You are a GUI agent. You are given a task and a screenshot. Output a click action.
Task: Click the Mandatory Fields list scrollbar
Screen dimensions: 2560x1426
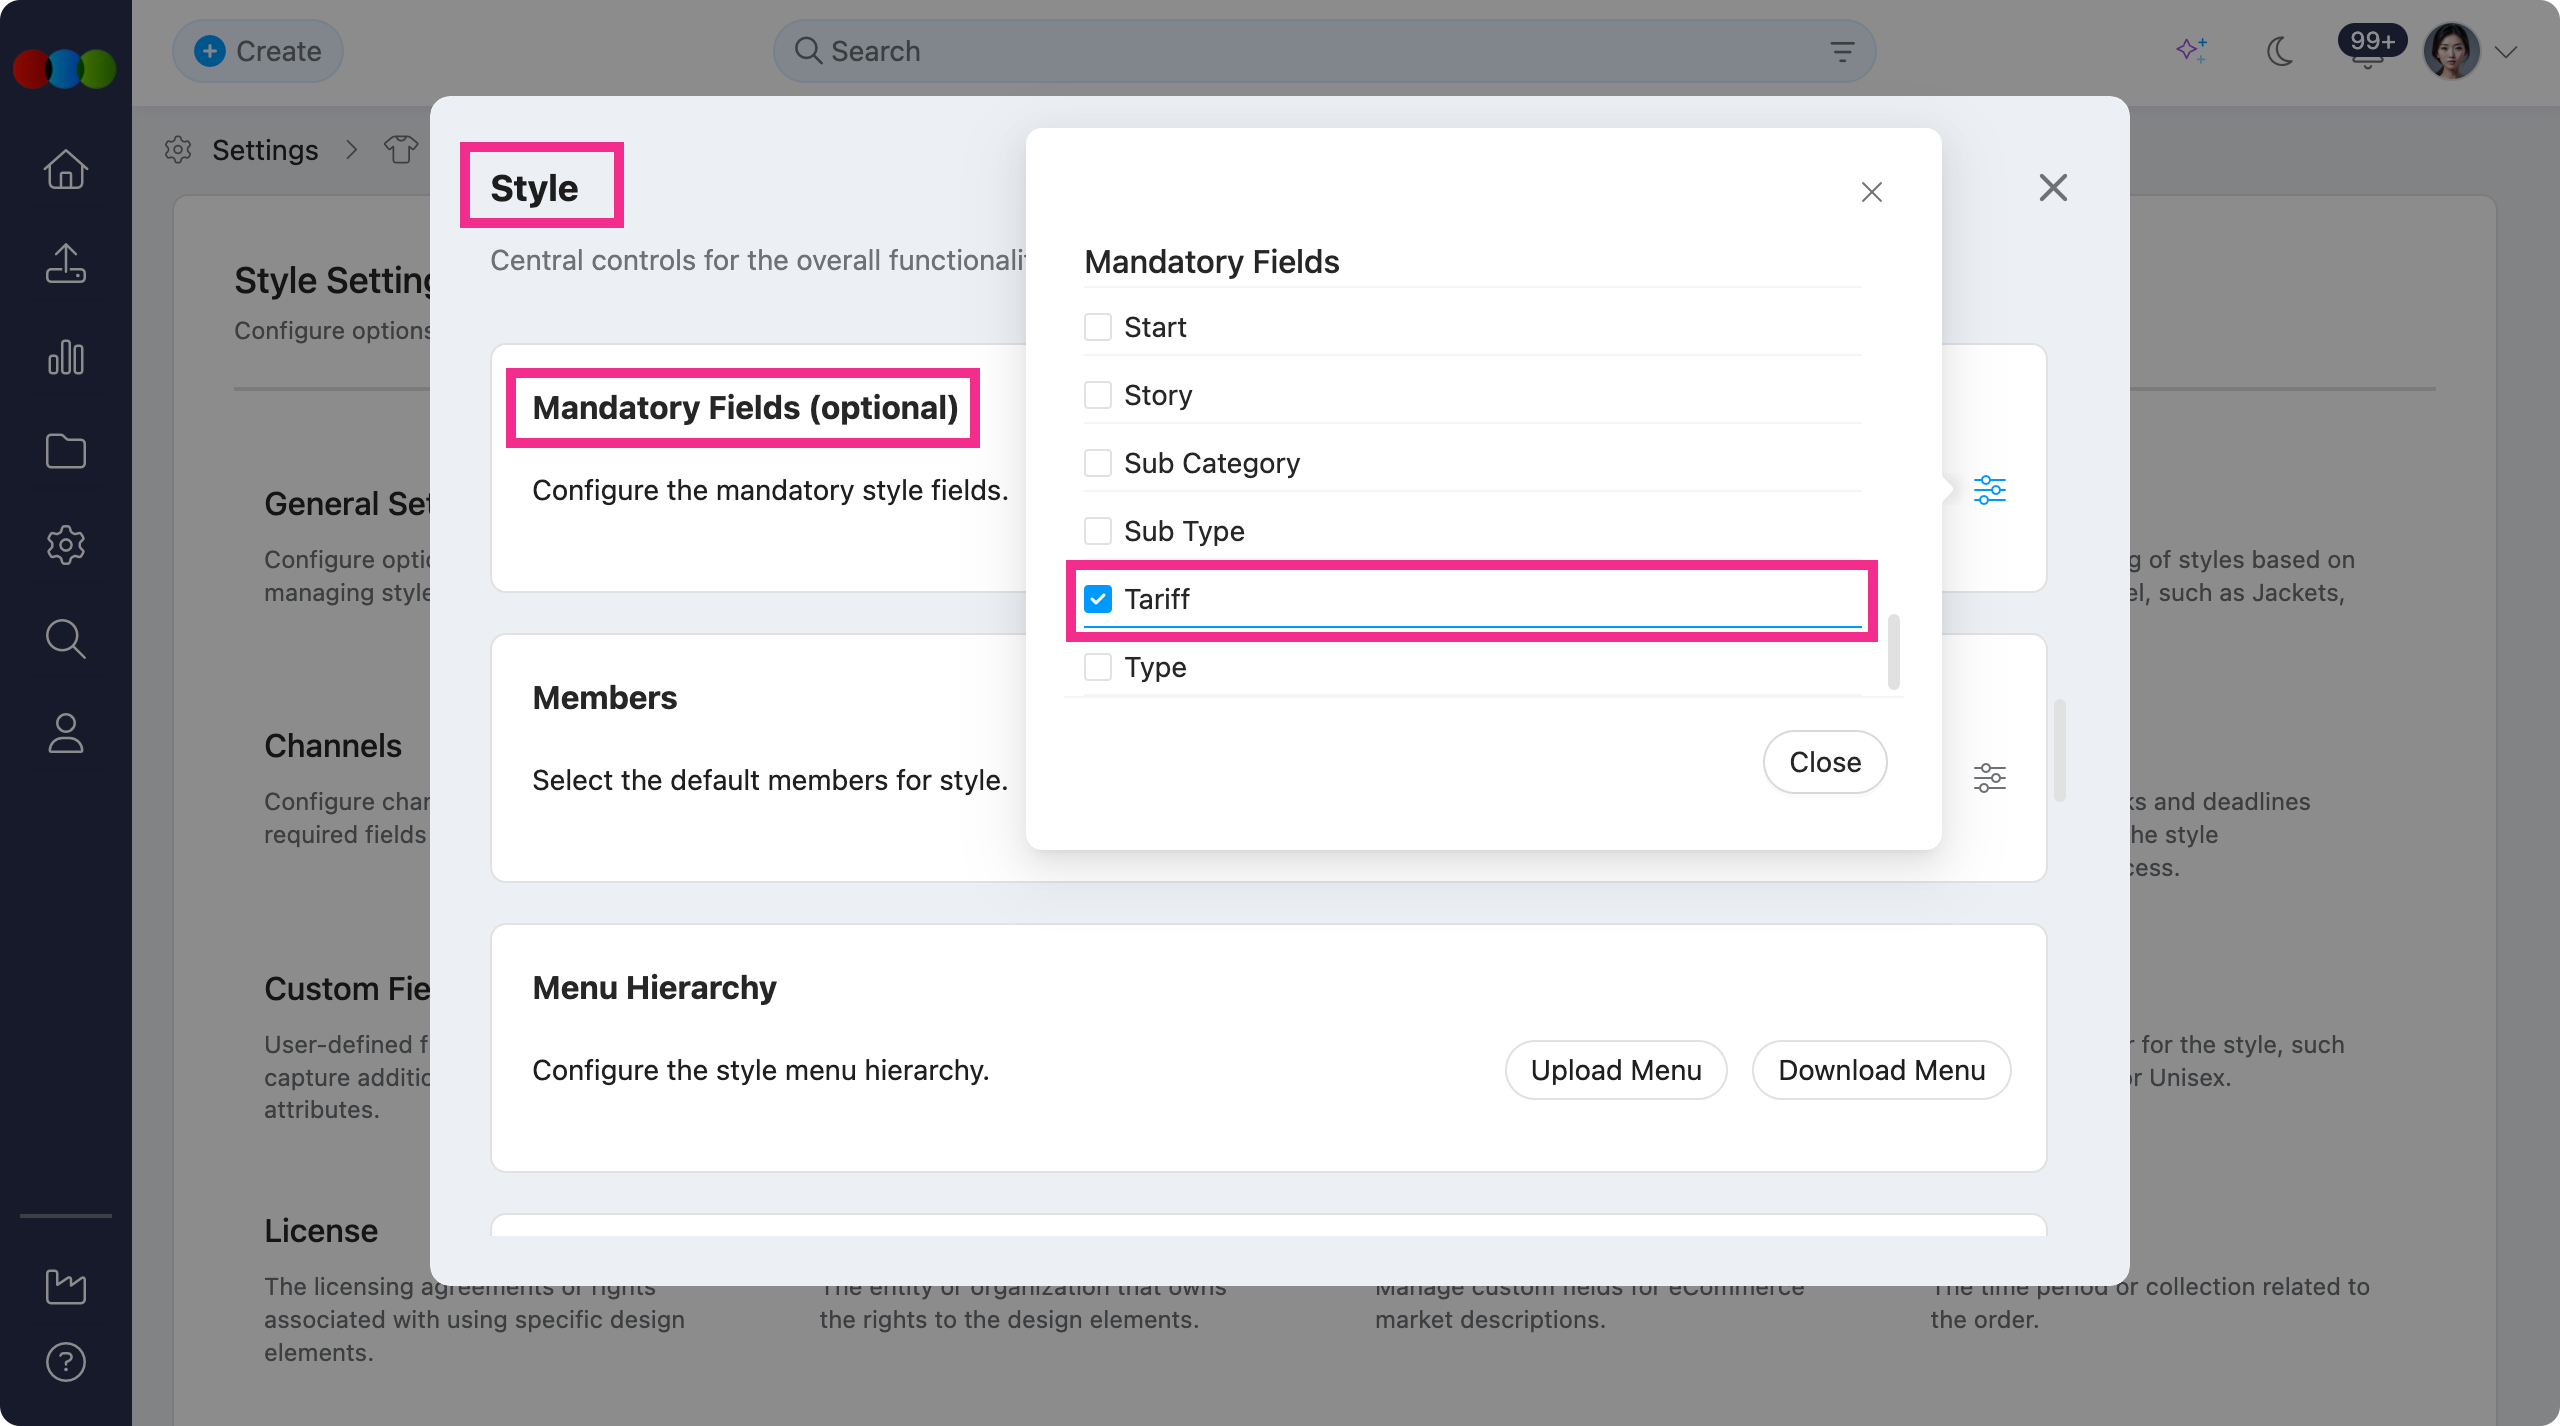pyautogui.click(x=1894, y=652)
